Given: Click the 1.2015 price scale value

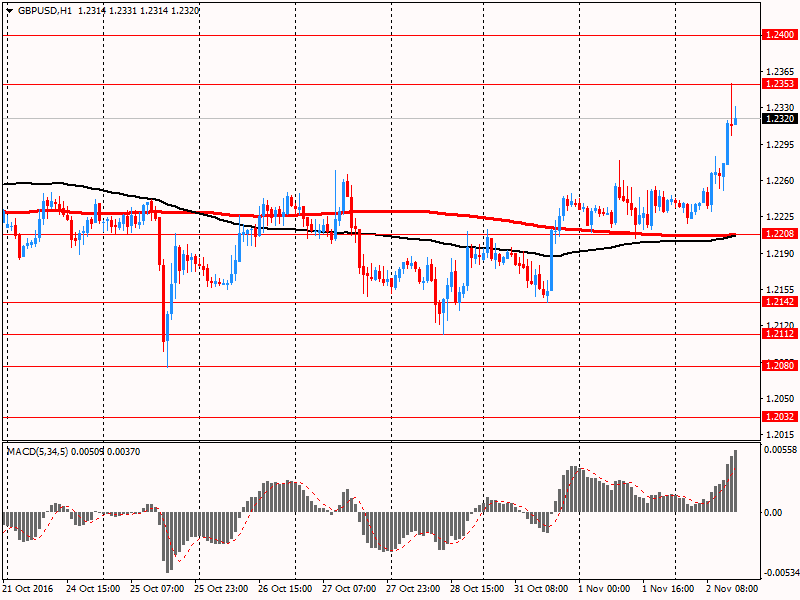Looking at the screenshot, I should tap(780, 435).
